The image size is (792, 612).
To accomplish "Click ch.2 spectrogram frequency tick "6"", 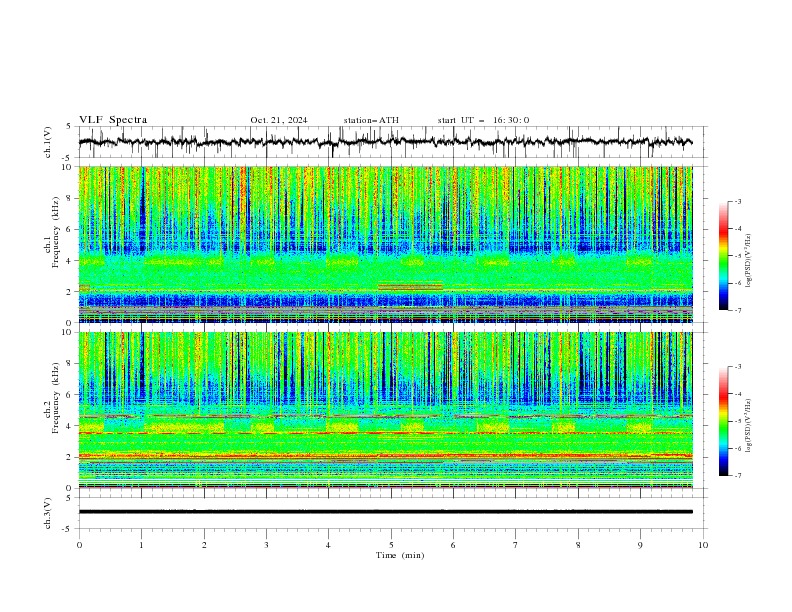I will (70, 395).
